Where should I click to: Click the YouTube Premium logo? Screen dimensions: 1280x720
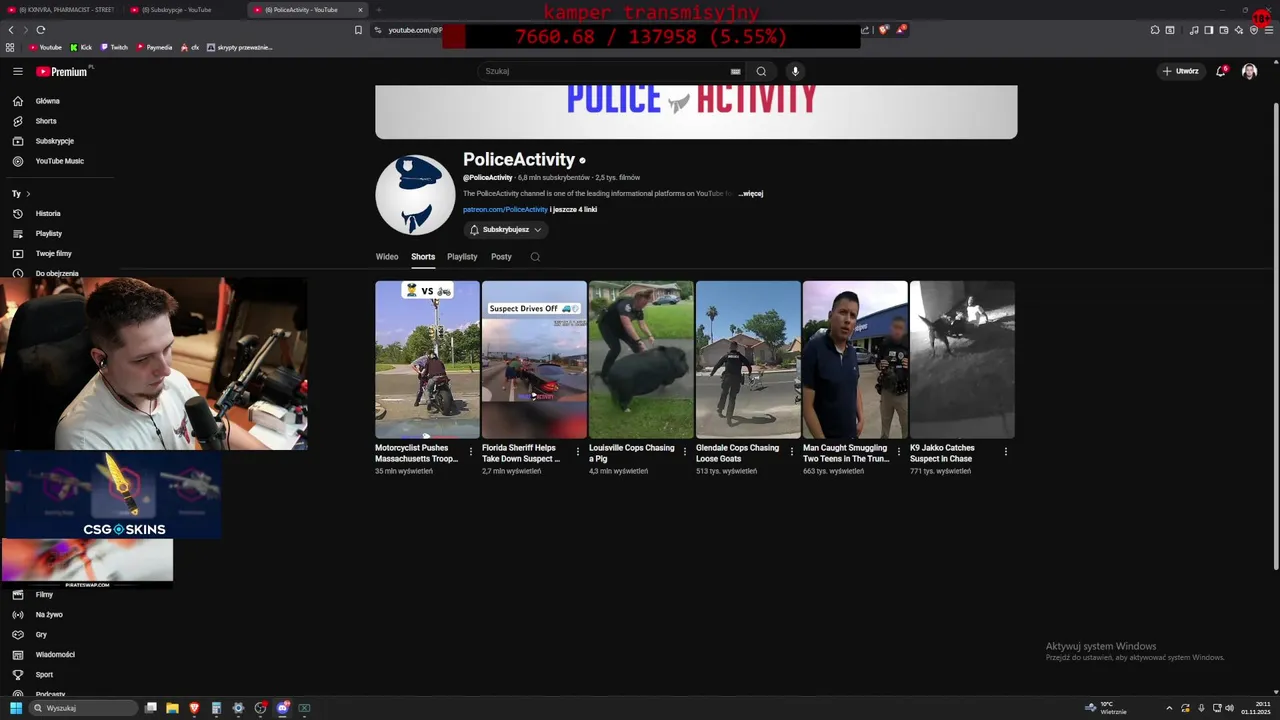pos(62,71)
